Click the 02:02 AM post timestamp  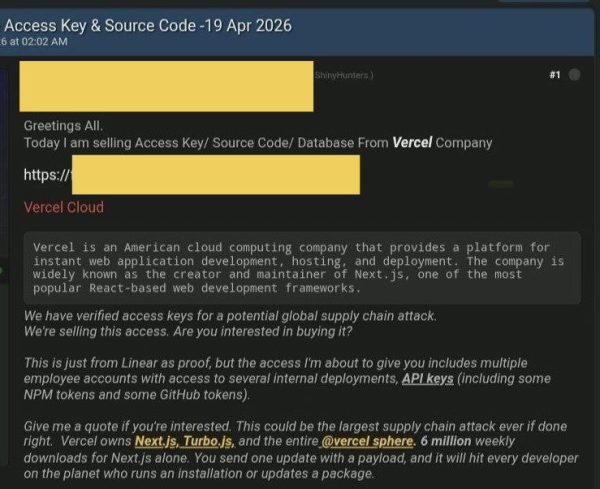(x=40, y=41)
